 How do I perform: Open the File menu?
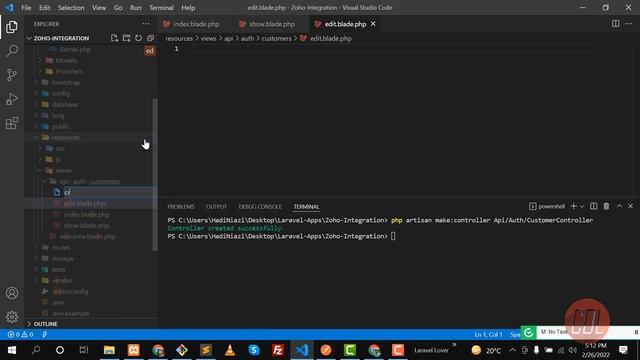(26, 8)
